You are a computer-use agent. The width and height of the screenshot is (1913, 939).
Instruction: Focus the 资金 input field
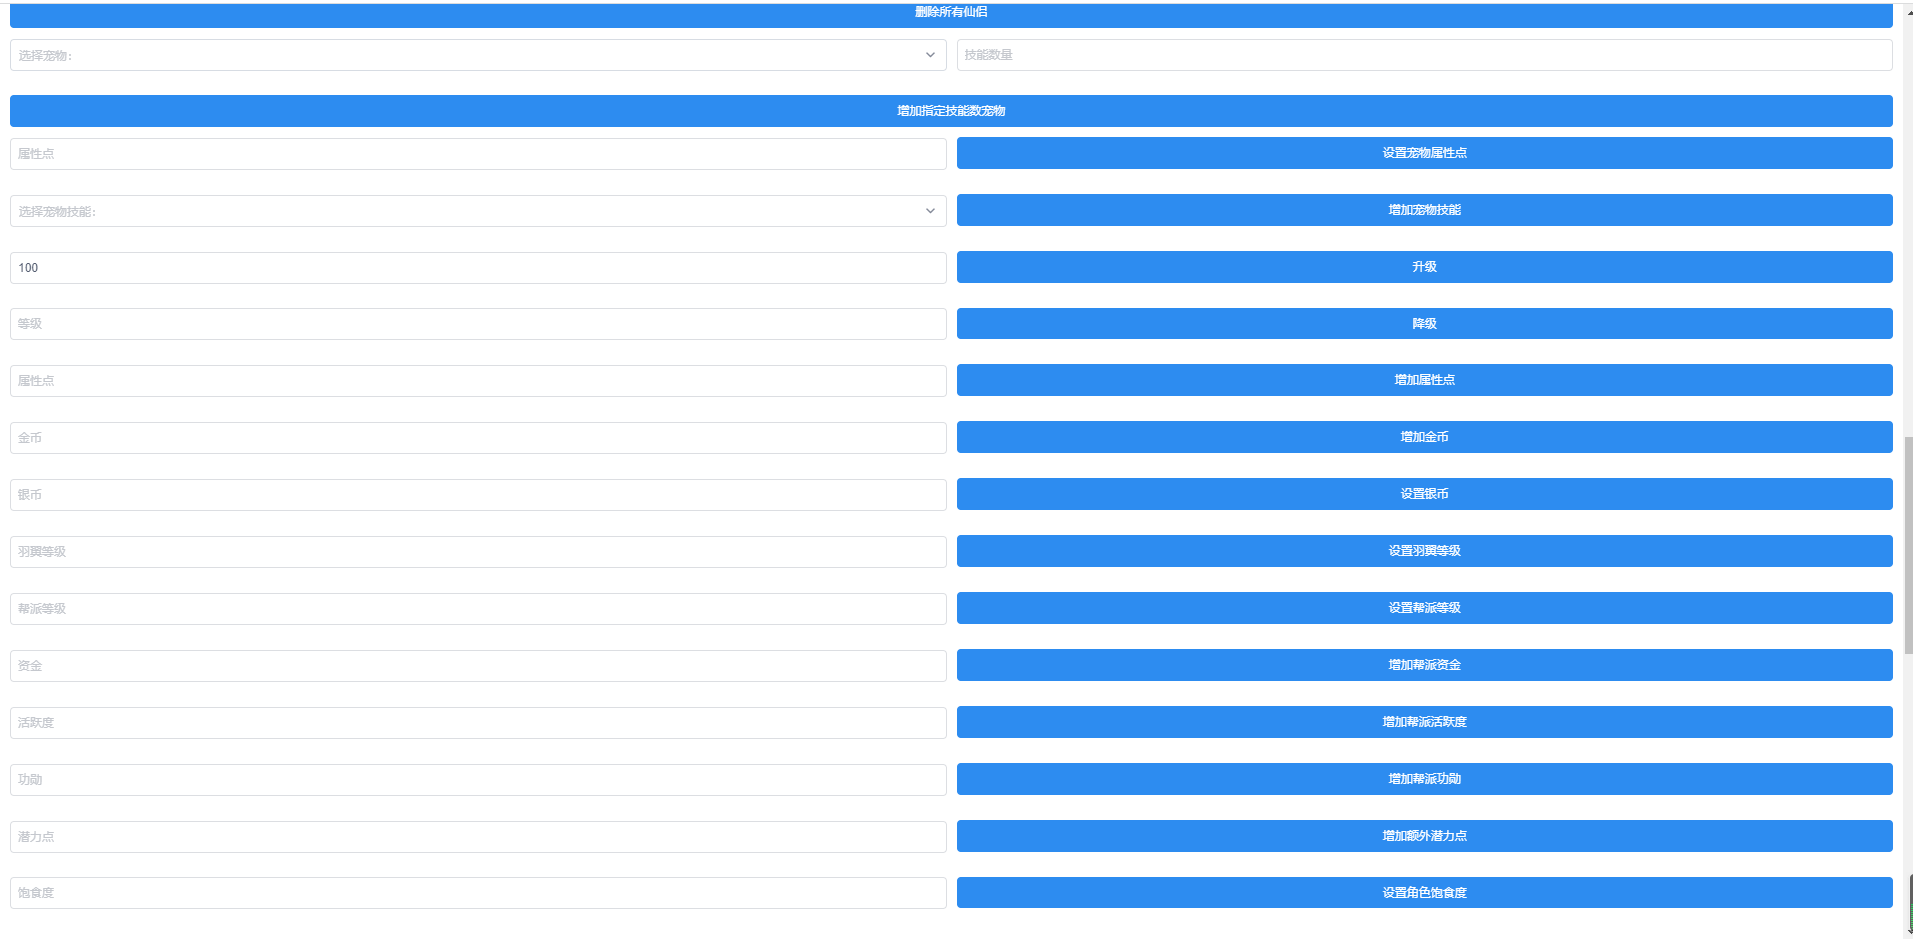tap(478, 666)
